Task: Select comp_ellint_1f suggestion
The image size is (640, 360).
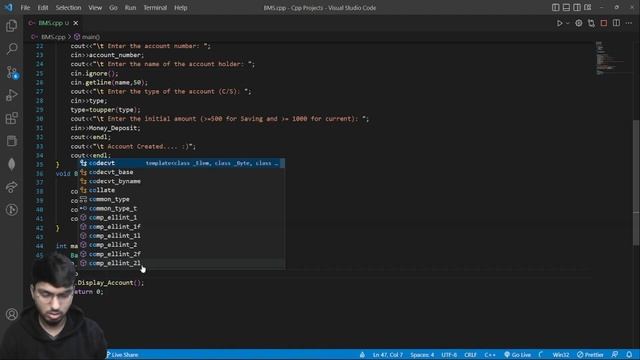Action: [x=182, y=227]
